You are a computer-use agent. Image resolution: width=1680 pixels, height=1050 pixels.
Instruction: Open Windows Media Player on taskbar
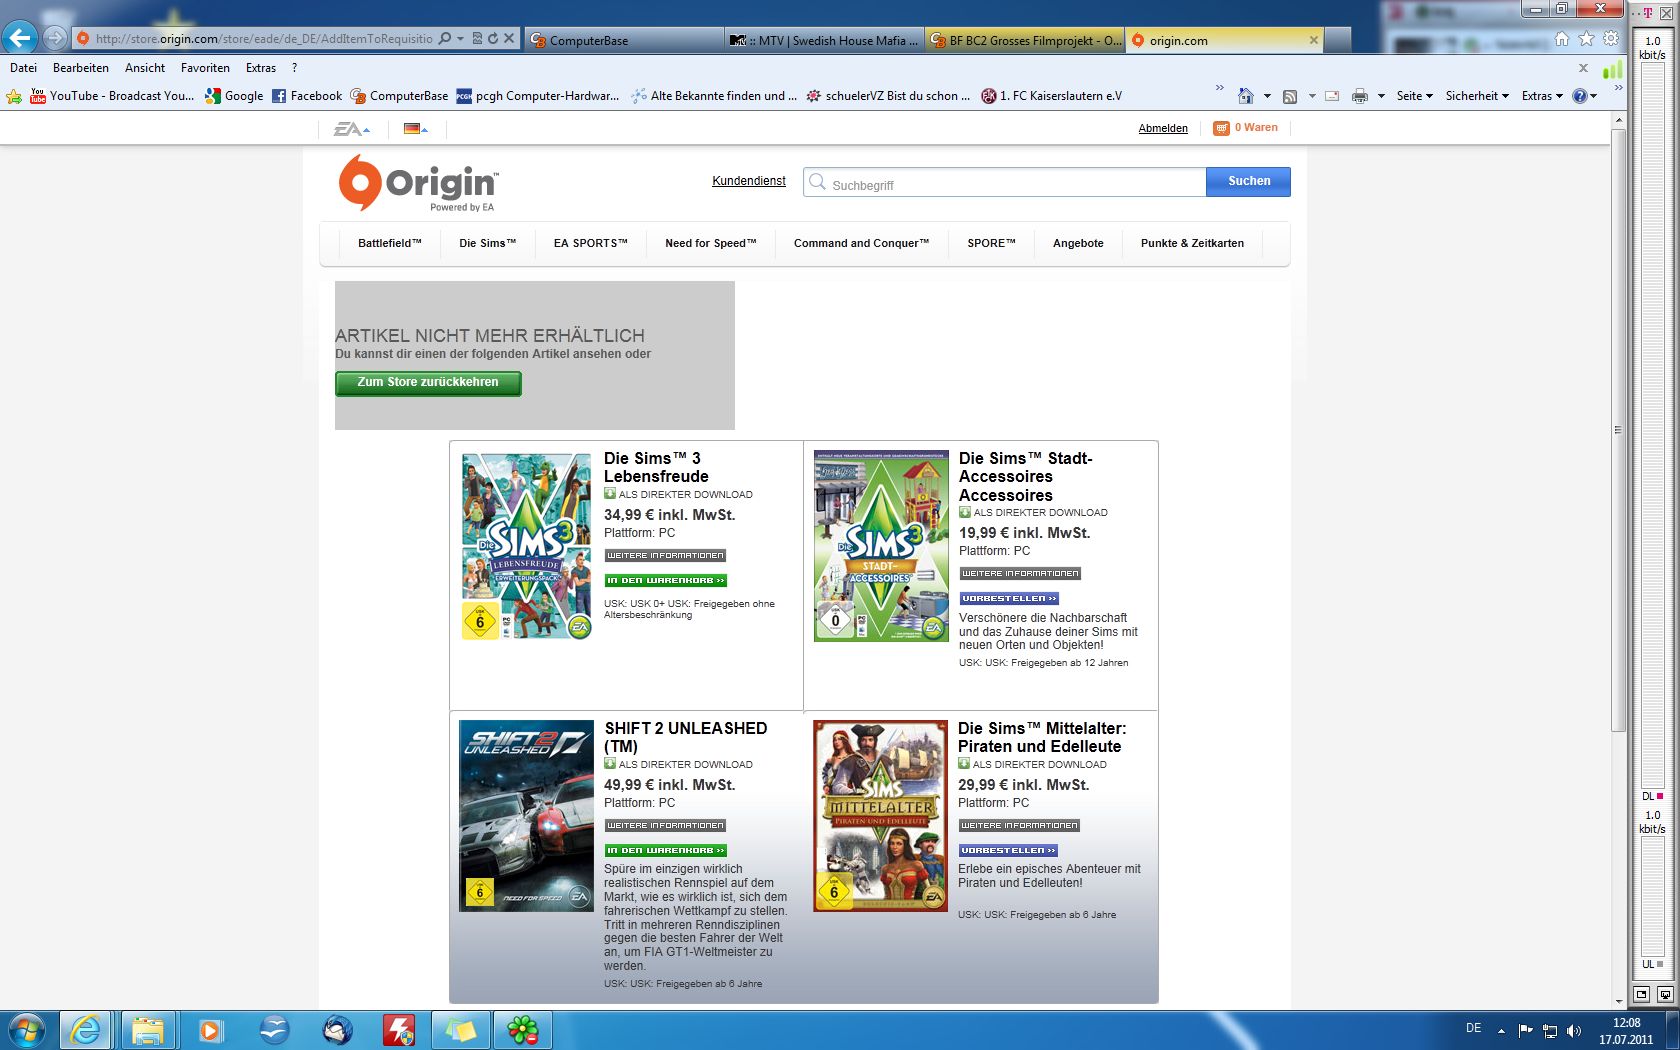210,1030
